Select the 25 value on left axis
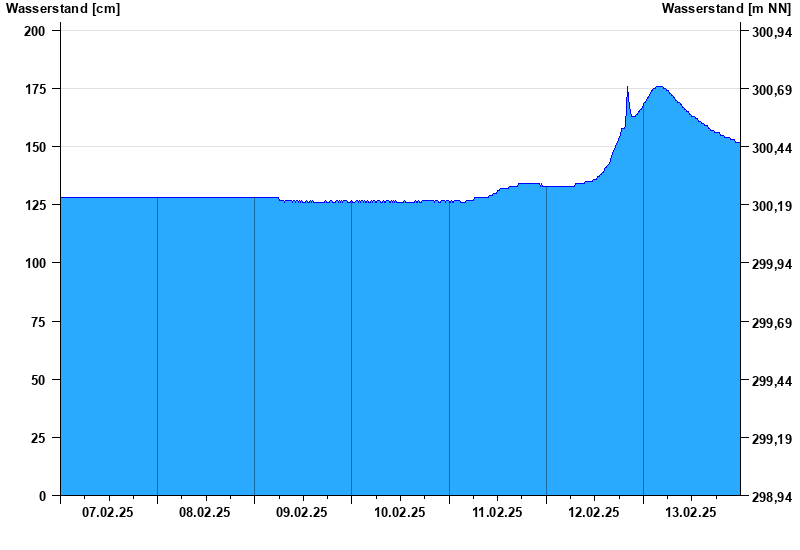The image size is (800, 550). pyautogui.click(x=38, y=438)
